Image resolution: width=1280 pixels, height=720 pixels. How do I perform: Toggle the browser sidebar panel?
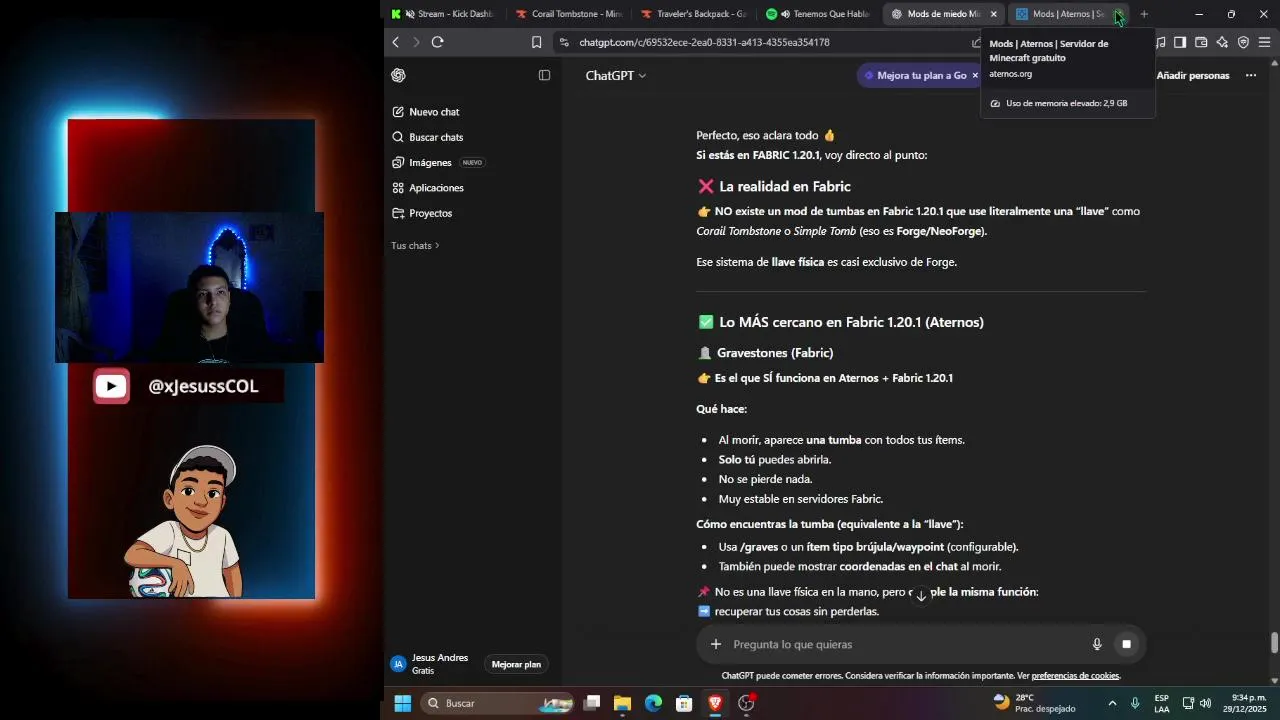(x=1180, y=42)
